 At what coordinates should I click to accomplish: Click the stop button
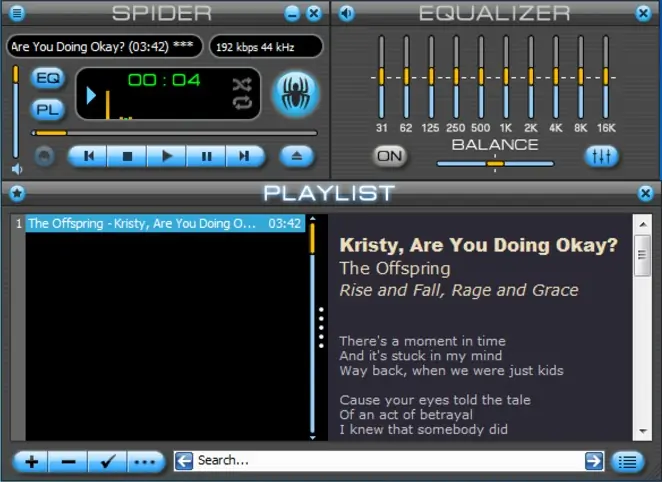[127, 157]
